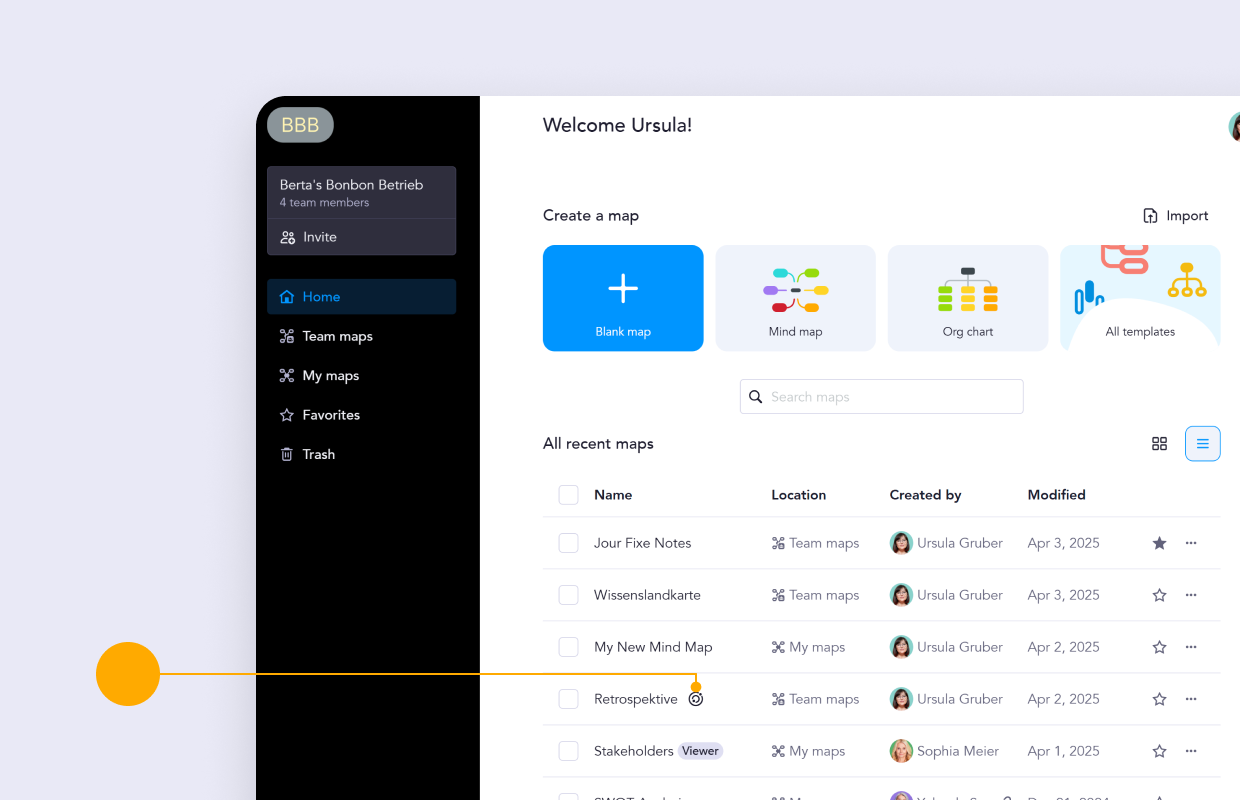Screen dimensions: 1240x800
Task: Sort by Created by column header
Action: click(926, 495)
